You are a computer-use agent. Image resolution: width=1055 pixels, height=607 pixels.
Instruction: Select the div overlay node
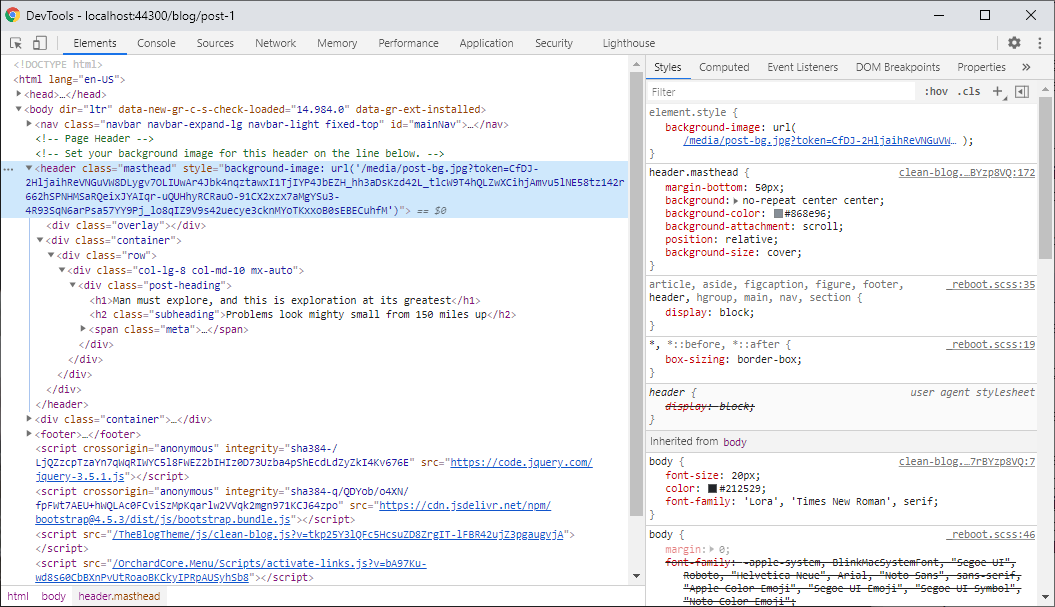pos(126,225)
